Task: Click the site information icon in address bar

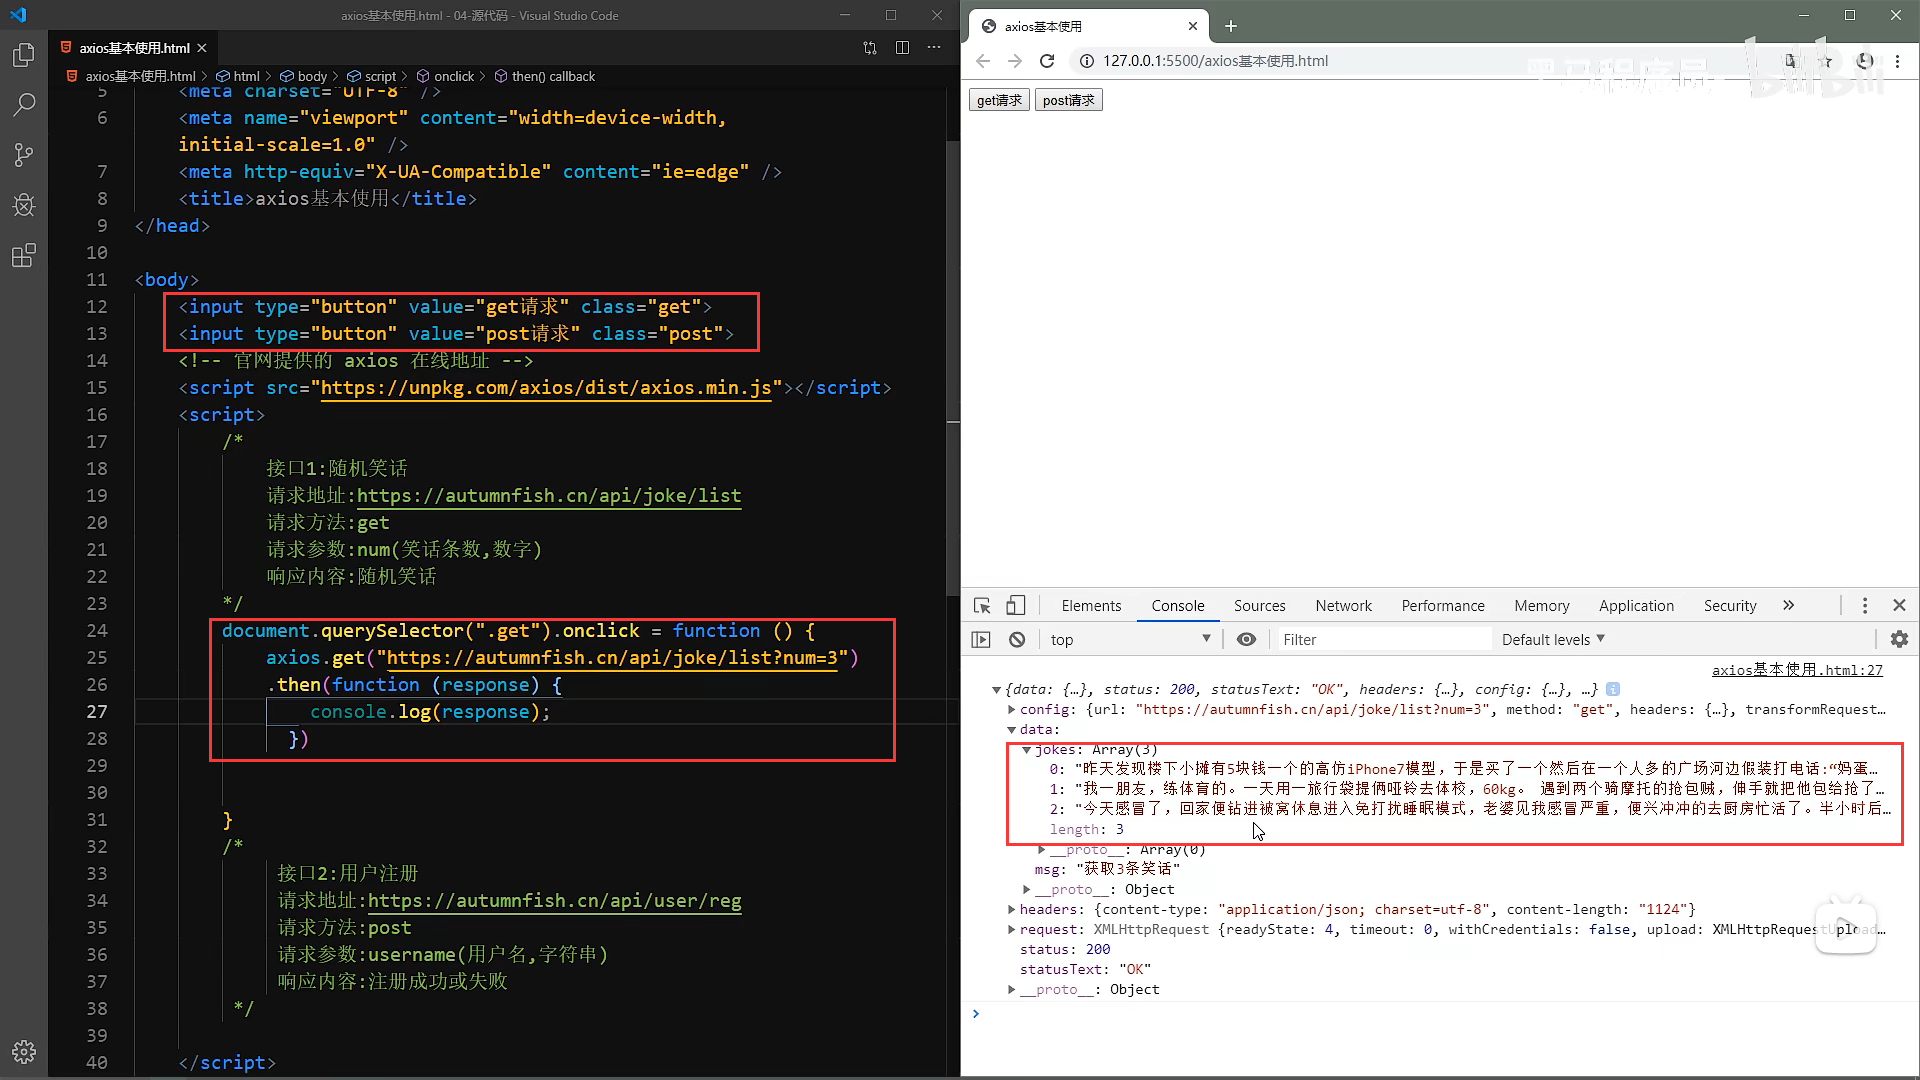Action: coord(1086,61)
